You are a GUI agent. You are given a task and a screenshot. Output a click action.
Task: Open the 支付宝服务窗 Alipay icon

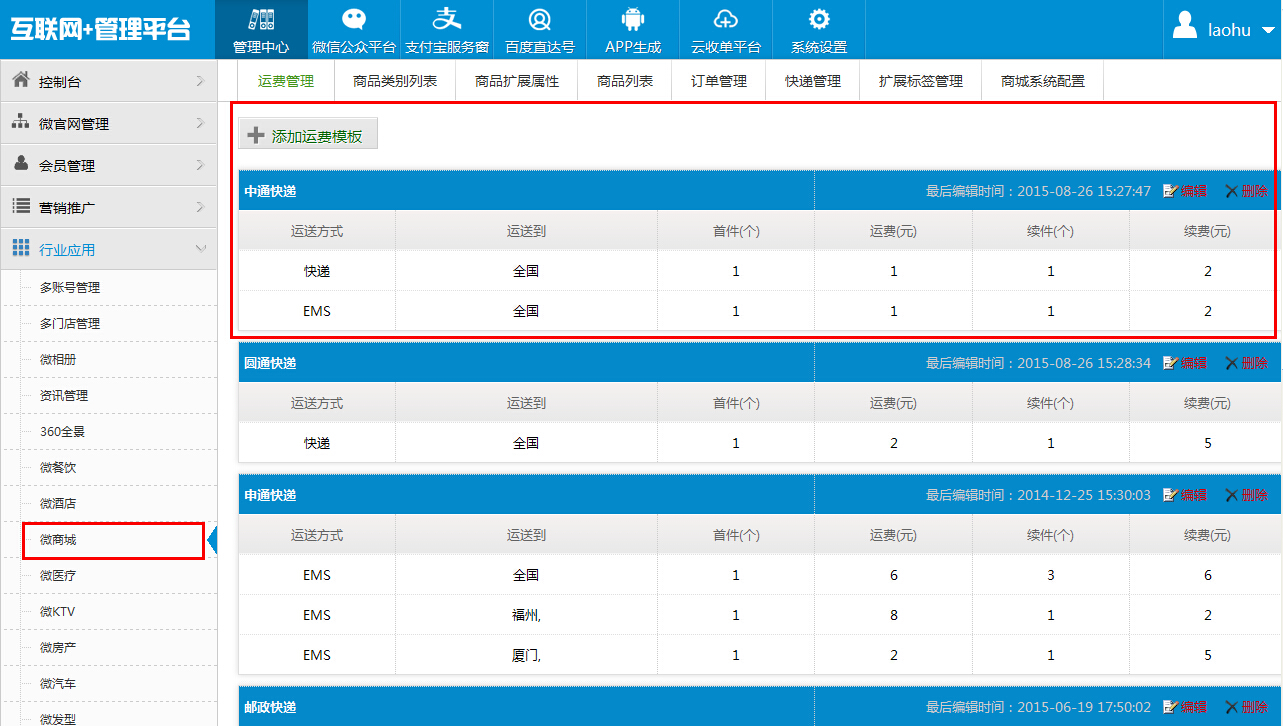[x=447, y=19]
